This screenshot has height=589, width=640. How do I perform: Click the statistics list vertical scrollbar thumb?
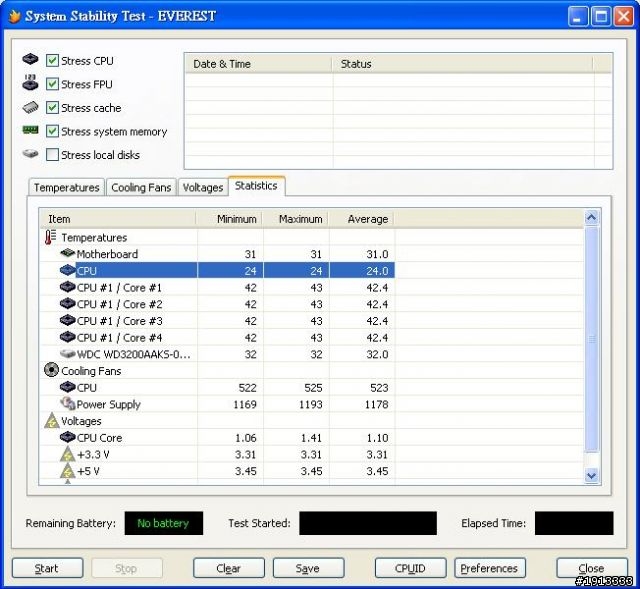coord(591,339)
